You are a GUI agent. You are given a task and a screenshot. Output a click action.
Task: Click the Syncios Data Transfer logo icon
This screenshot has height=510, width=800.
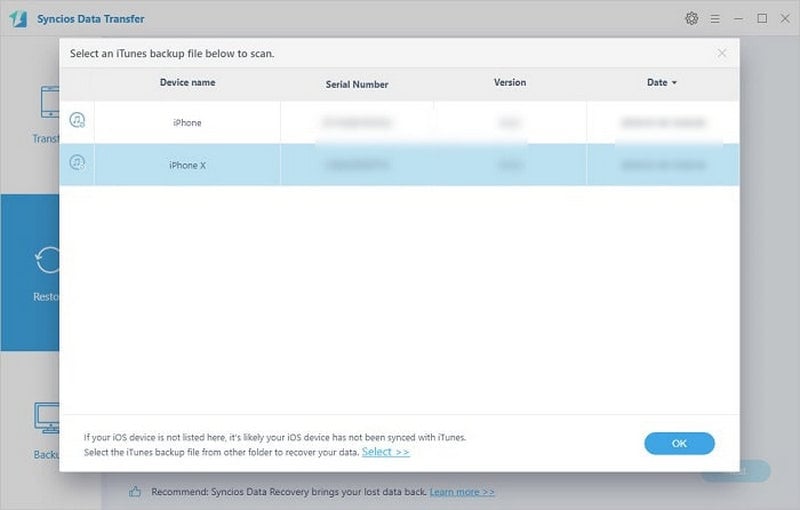click(18, 19)
